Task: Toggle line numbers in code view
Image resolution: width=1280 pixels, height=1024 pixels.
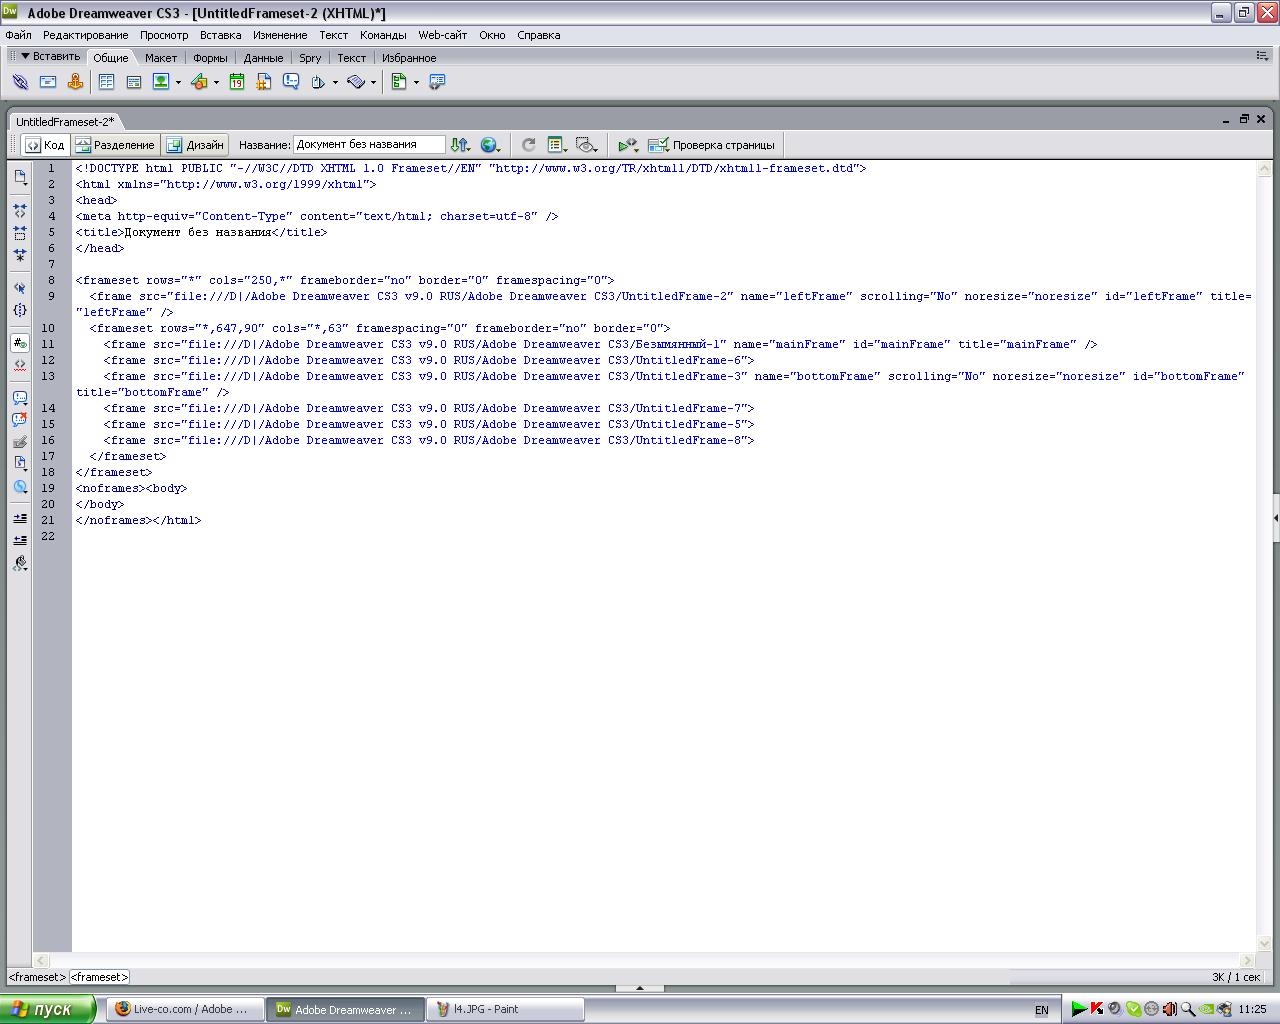Action: point(19,342)
